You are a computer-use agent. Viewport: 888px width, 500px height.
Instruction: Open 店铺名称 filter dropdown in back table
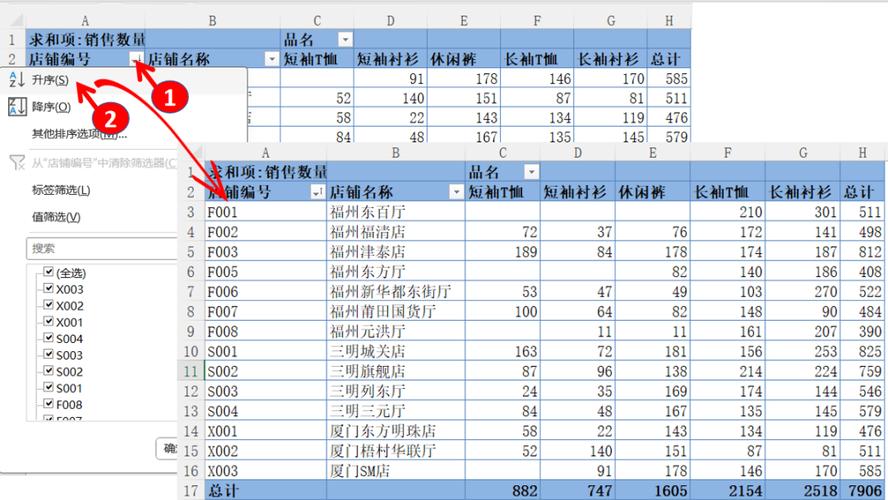pyautogui.click(x=272, y=59)
